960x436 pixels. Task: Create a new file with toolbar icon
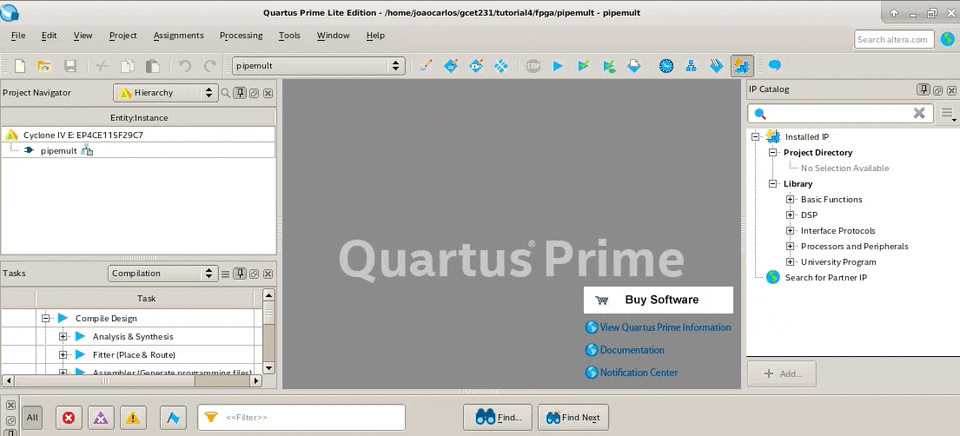[x=20, y=66]
